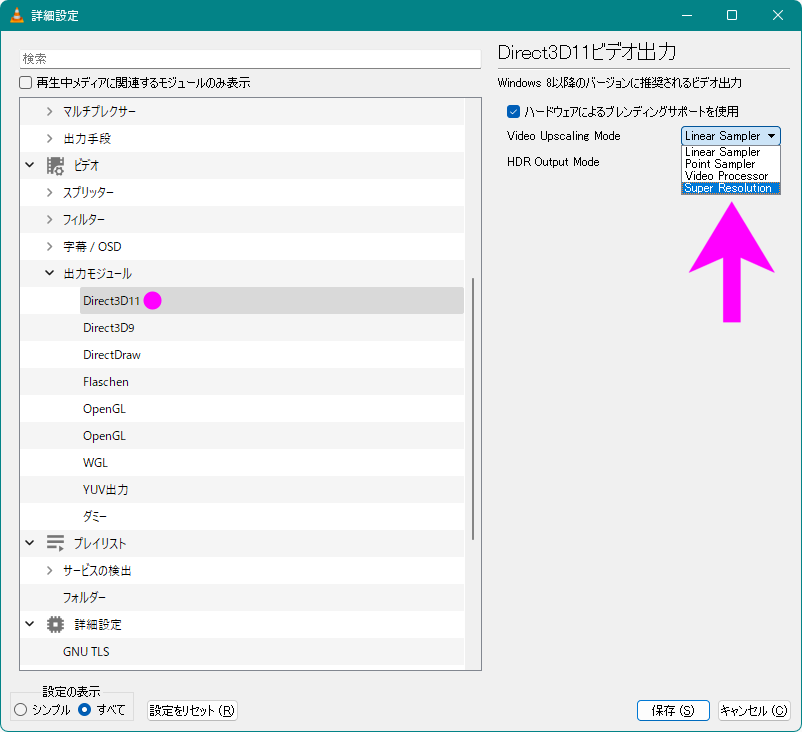This screenshot has width=802, height=732.
Task: Select the シンプル radio button
Action: (x=20, y=710)
